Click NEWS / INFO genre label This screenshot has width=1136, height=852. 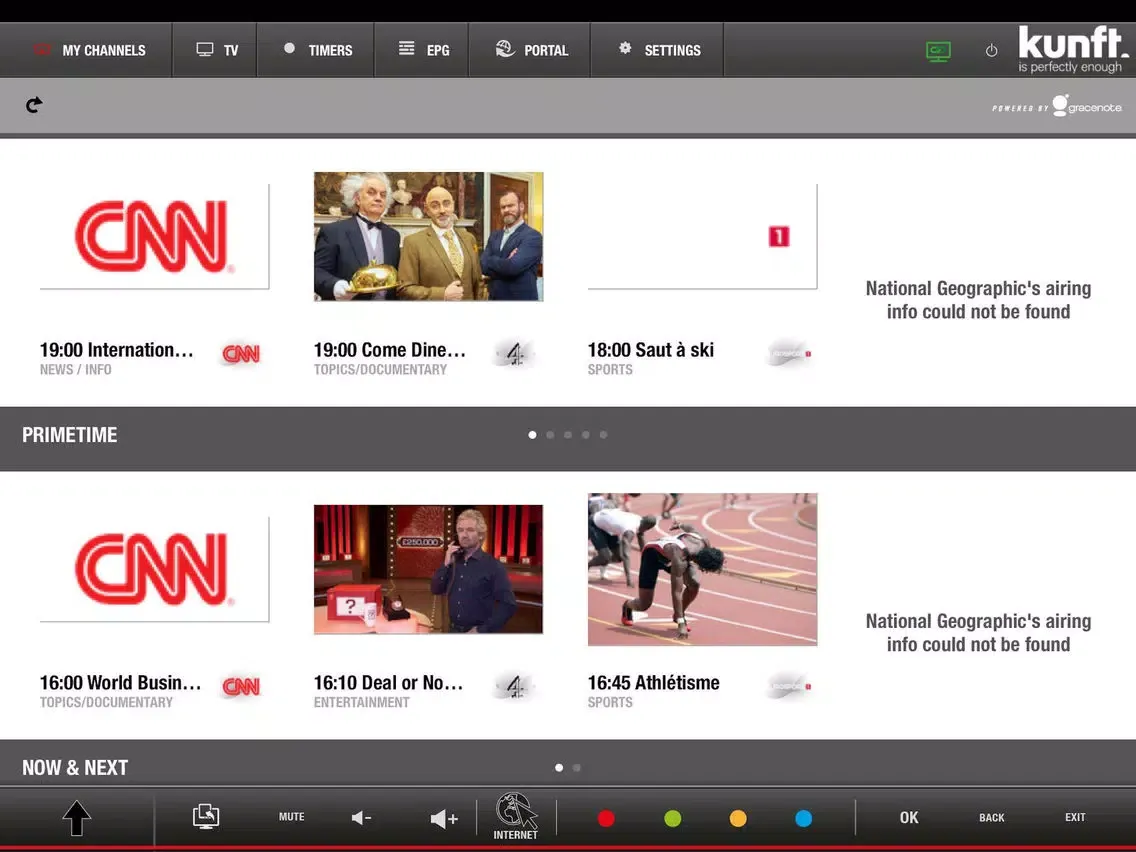coord(75,369)
